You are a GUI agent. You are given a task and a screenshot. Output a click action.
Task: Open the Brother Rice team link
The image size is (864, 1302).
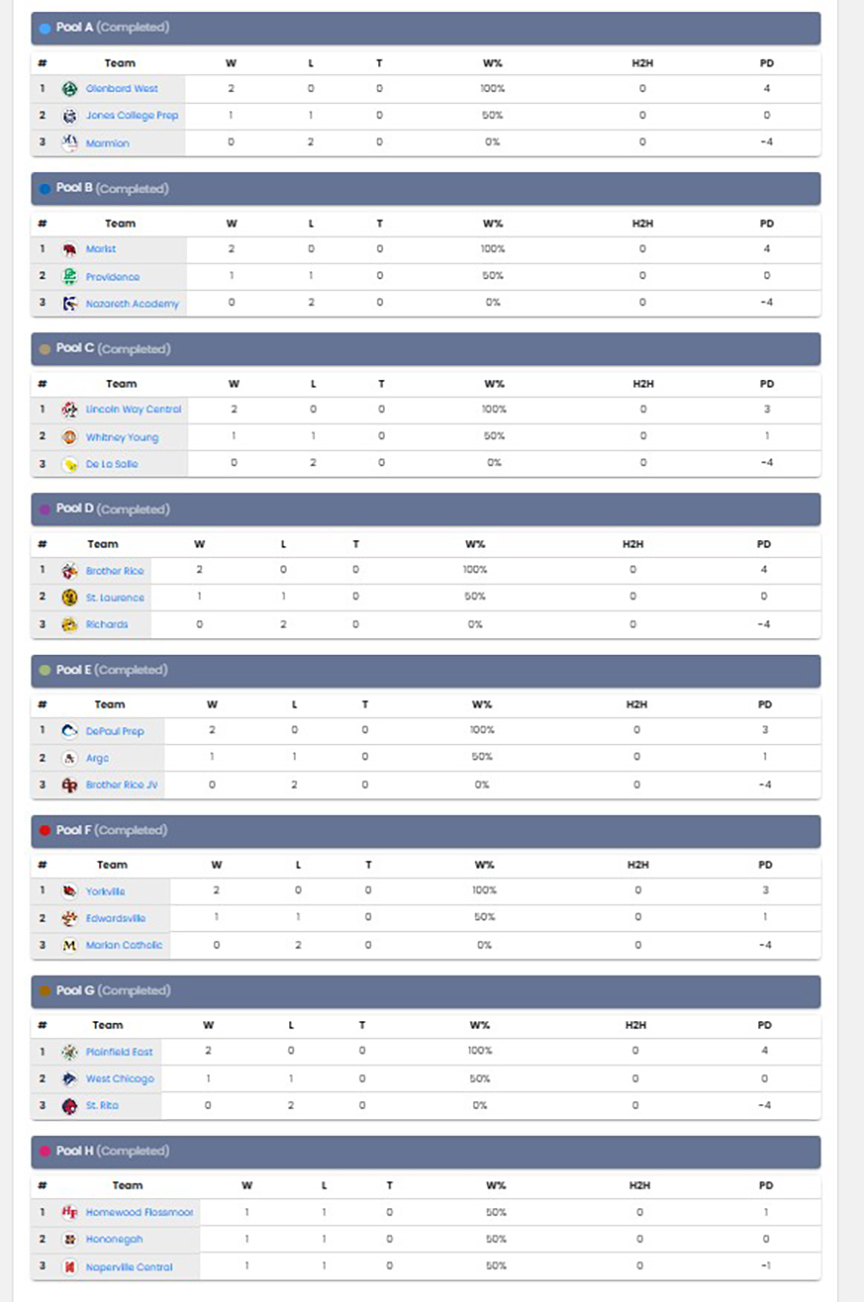coord(115,571)
